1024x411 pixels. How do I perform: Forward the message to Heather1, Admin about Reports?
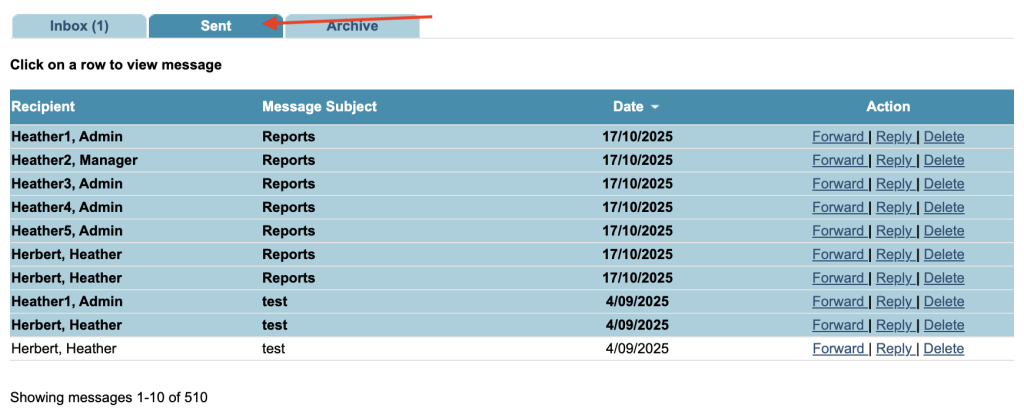838,137
